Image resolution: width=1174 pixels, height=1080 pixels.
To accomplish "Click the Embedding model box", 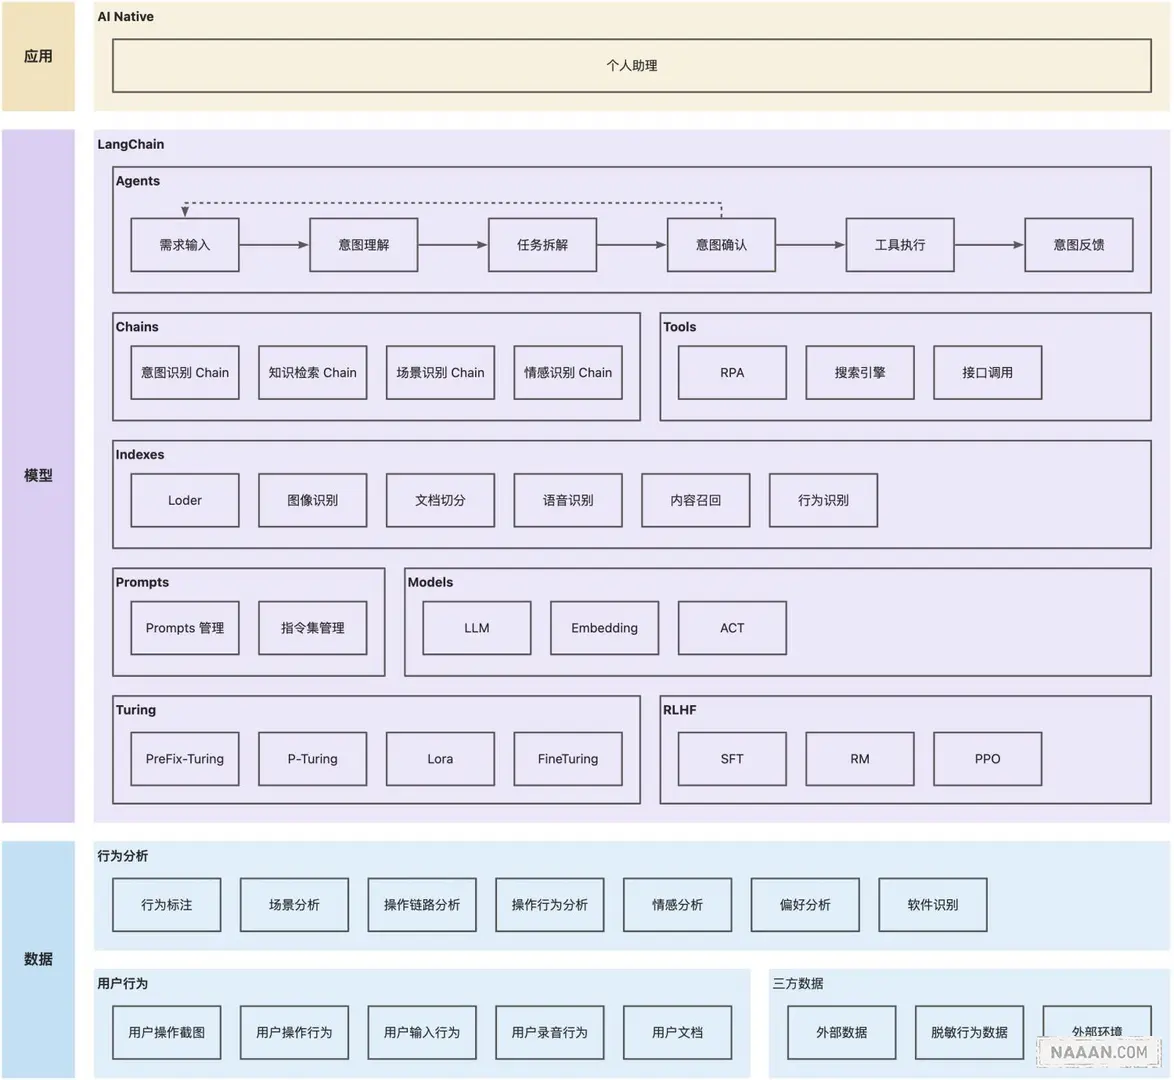I will [604, 628].
